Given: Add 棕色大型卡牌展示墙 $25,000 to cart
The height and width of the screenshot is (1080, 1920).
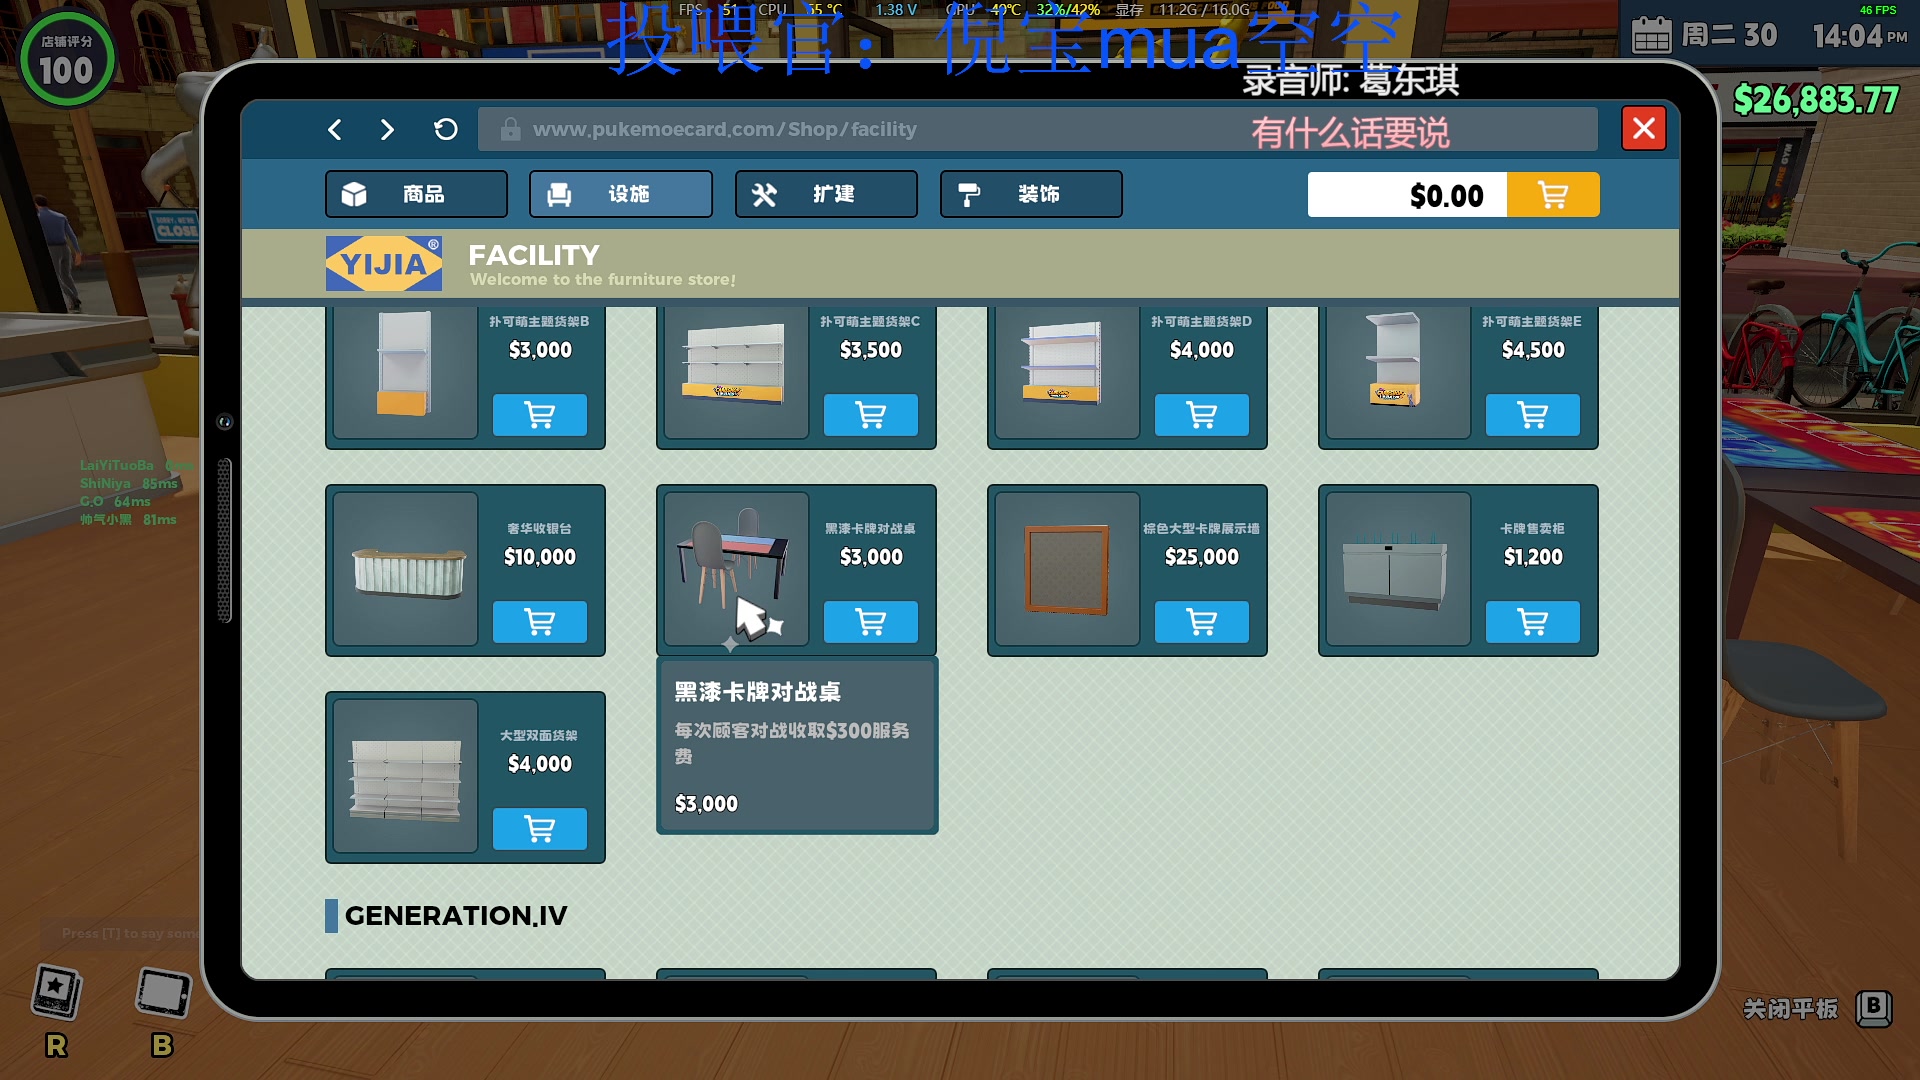Looking at the screenshot, I should tap(1202, 622).
